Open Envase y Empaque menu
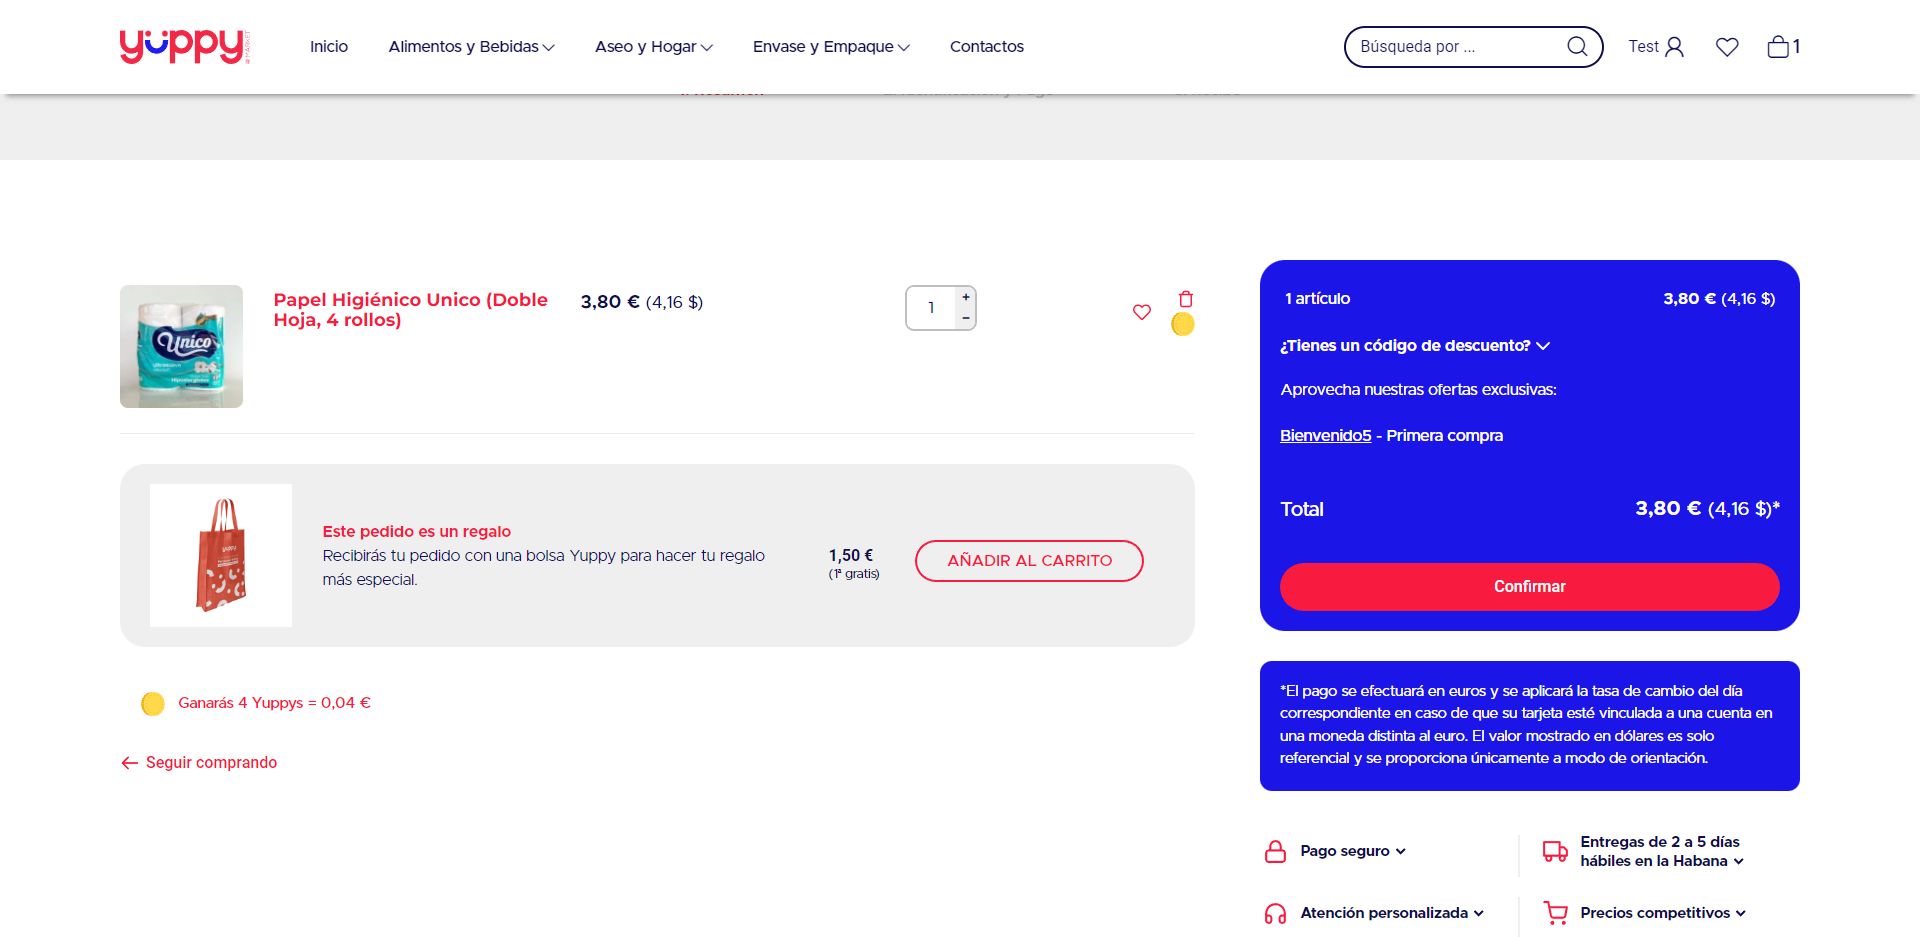 pos(832,47)
